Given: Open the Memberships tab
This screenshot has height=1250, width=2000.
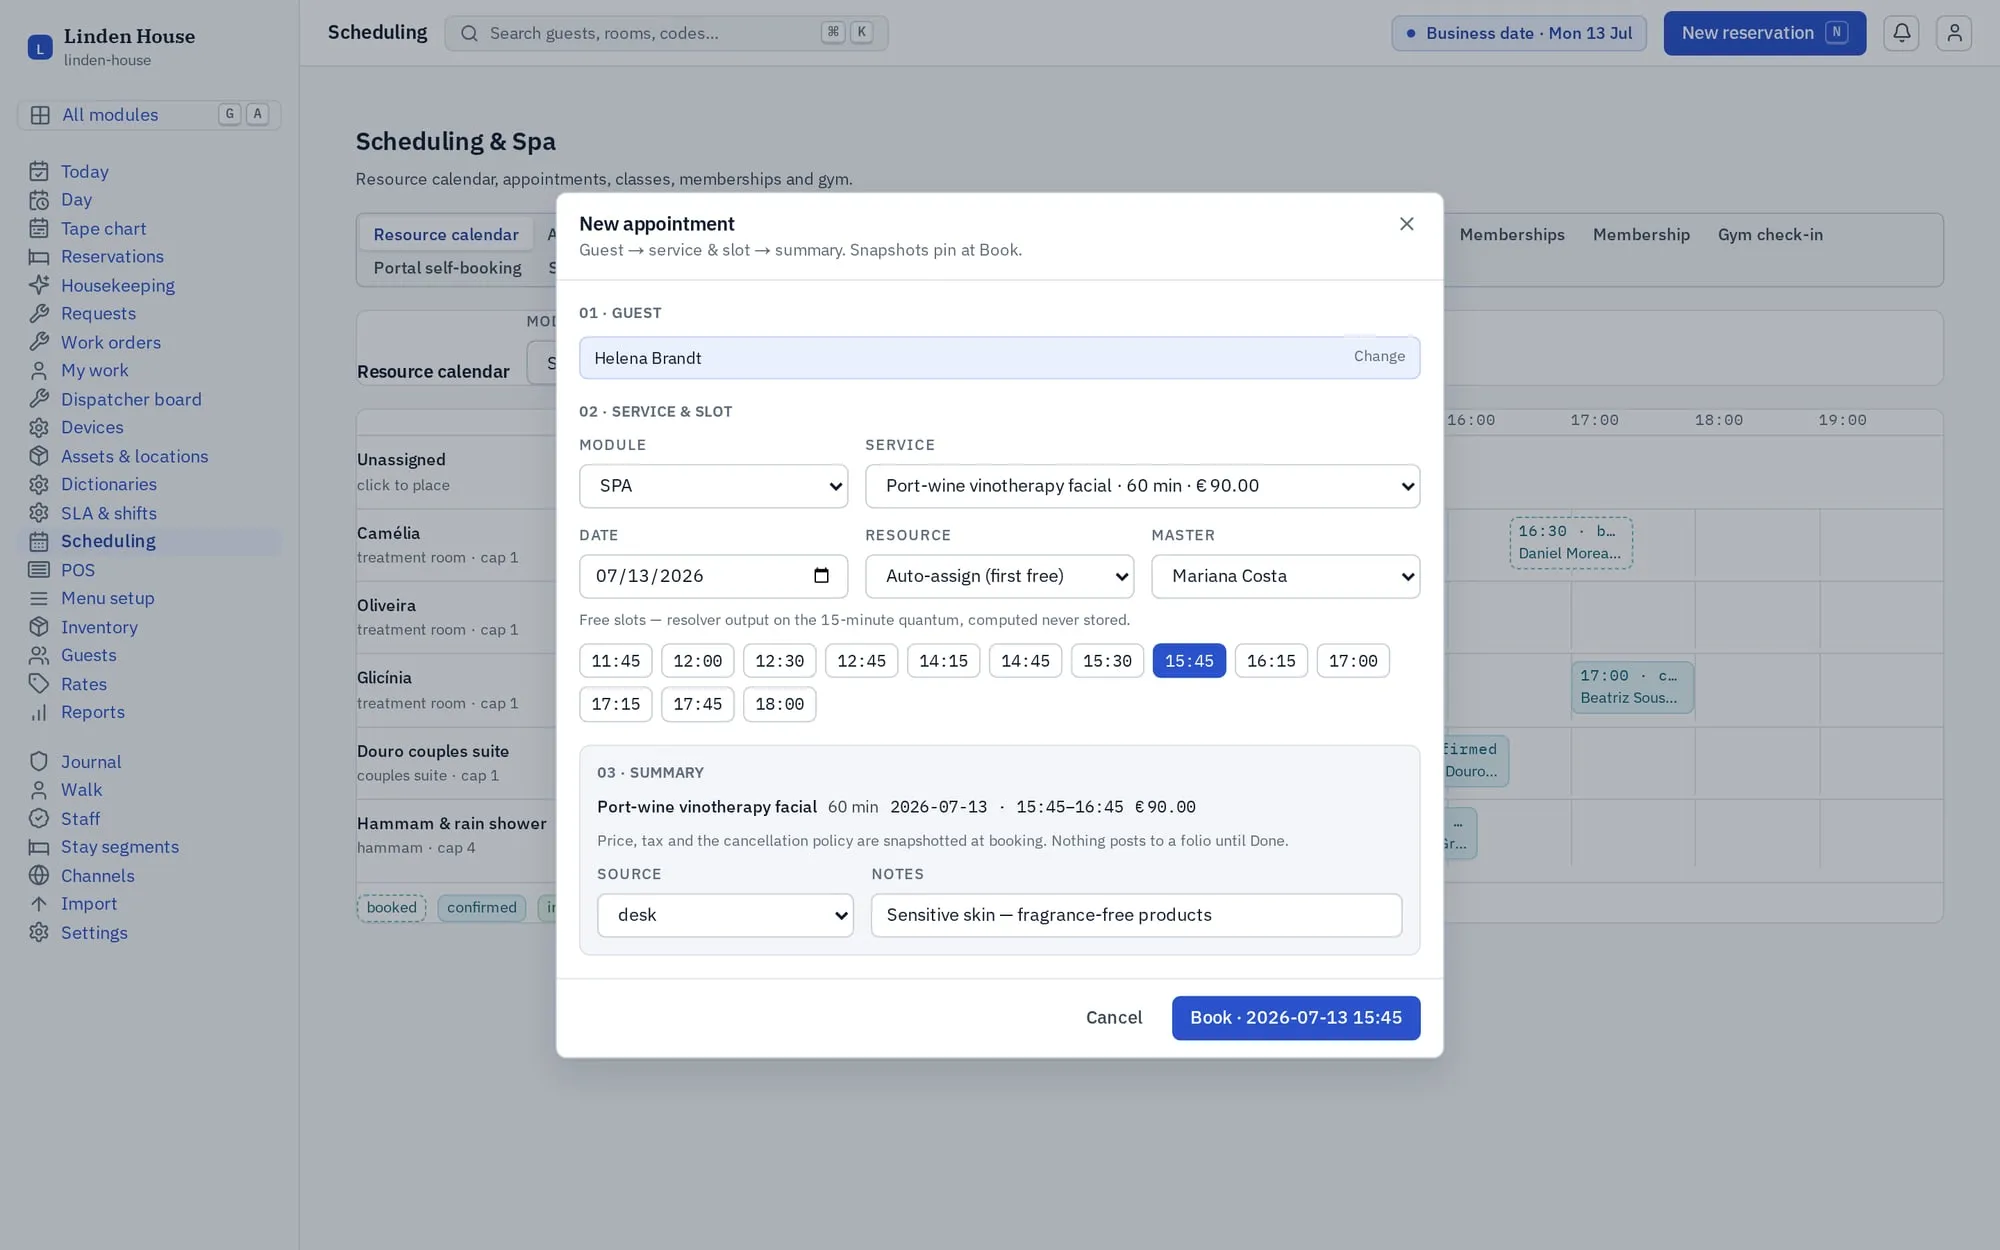Looking at the screenshot, I should pos(1511,235).
